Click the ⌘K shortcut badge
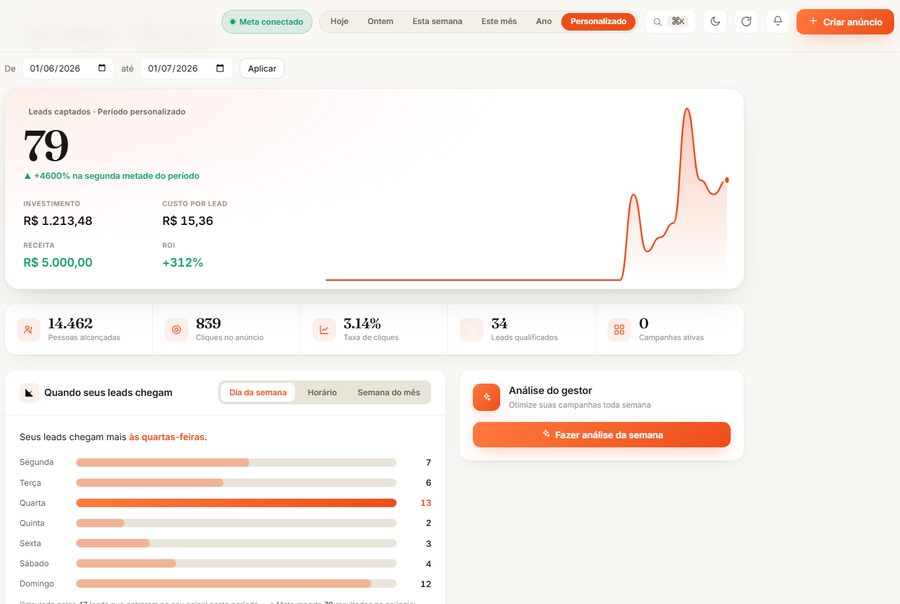 click(x=678, y=21)
